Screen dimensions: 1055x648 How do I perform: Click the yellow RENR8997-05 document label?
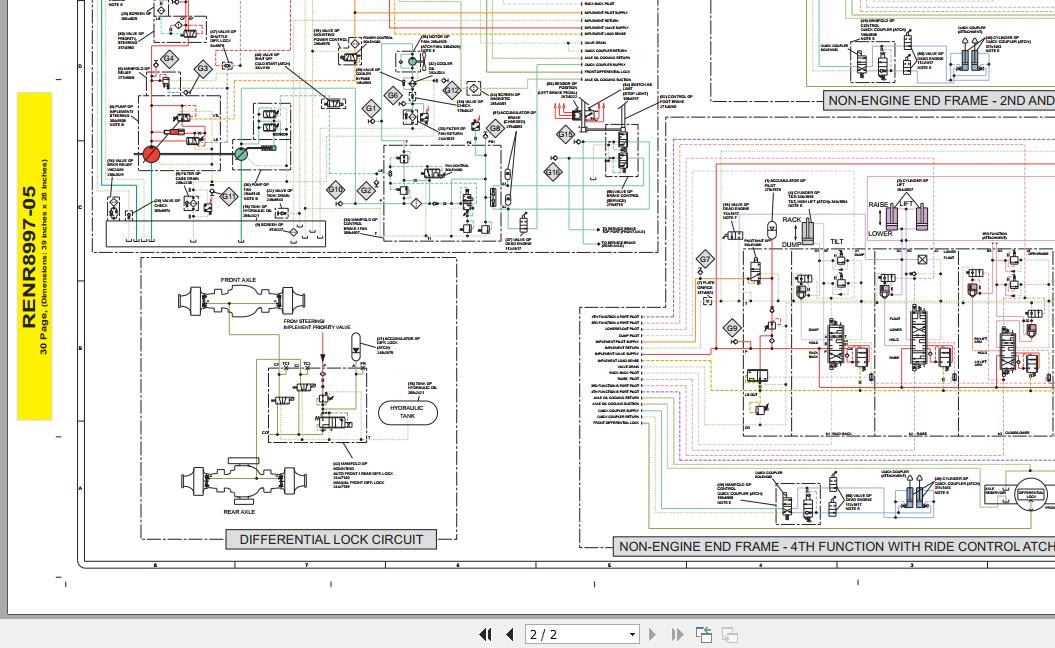click(x=33, y=257)
